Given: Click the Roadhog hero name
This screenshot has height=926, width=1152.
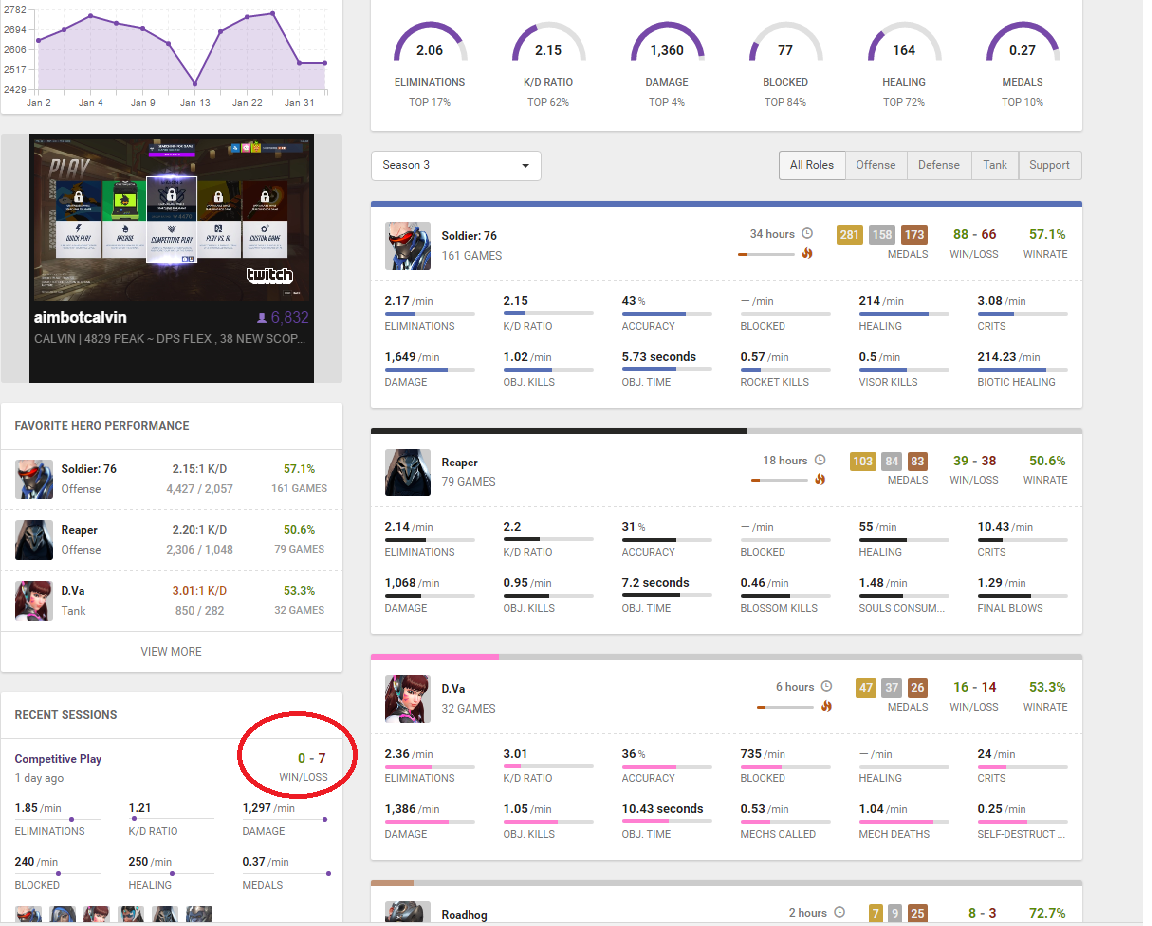Looking at the screenshot, I should [x=464, y=915].
